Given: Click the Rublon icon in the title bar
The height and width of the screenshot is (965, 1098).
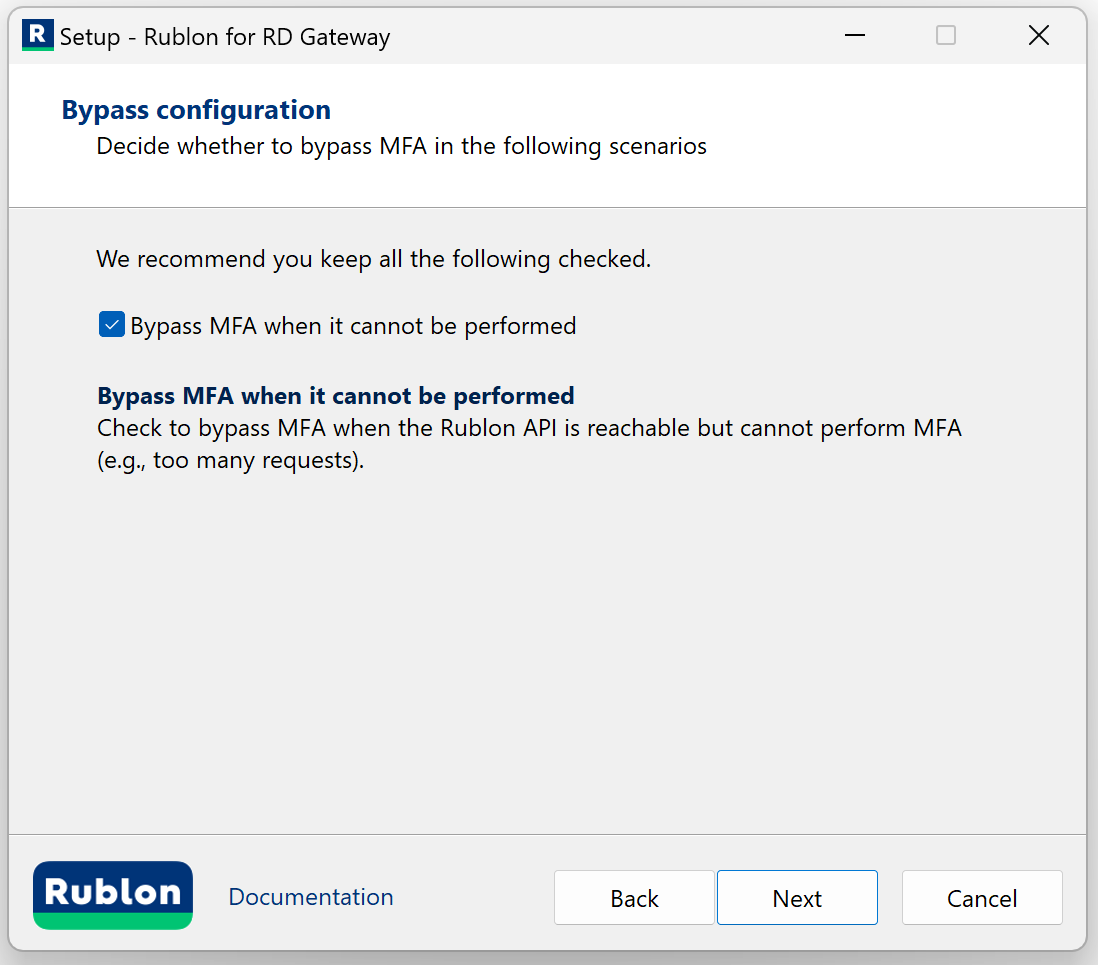Looking at the screenshot, I should coord(37,36).
